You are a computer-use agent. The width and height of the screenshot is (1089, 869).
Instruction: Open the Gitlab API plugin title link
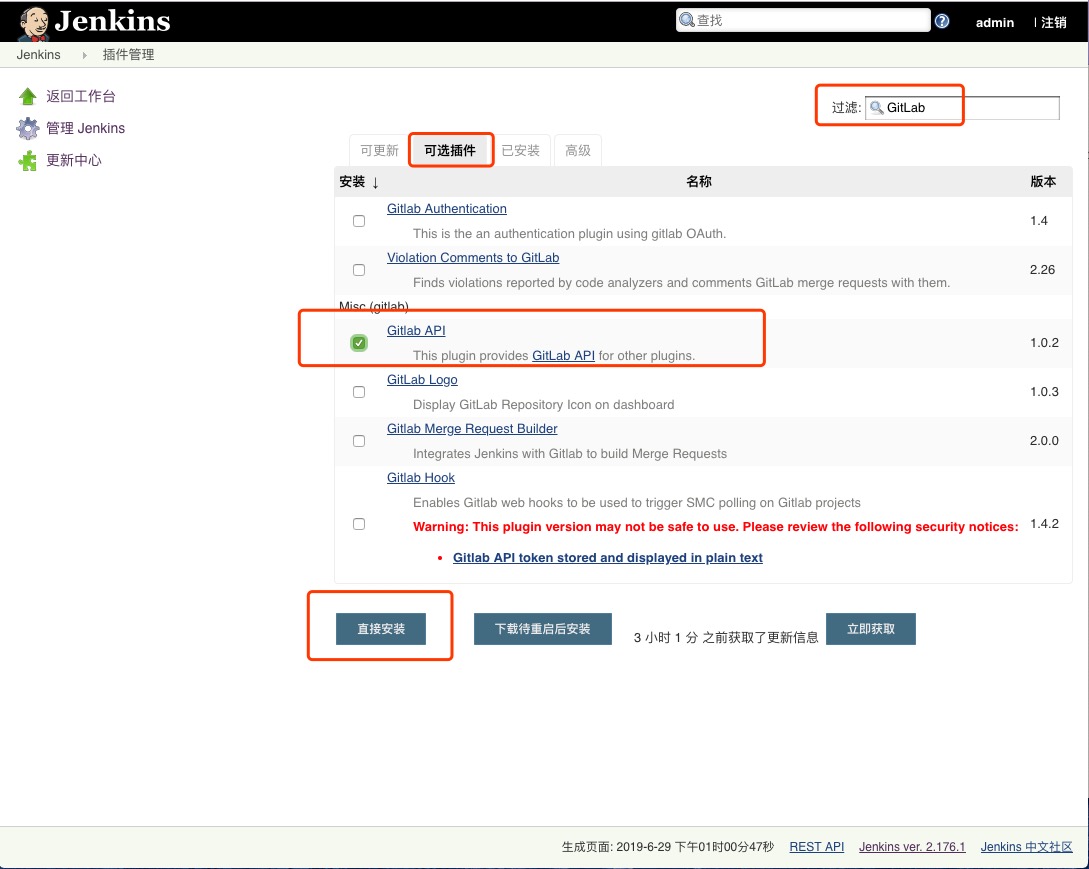click(x=416, y=331)
